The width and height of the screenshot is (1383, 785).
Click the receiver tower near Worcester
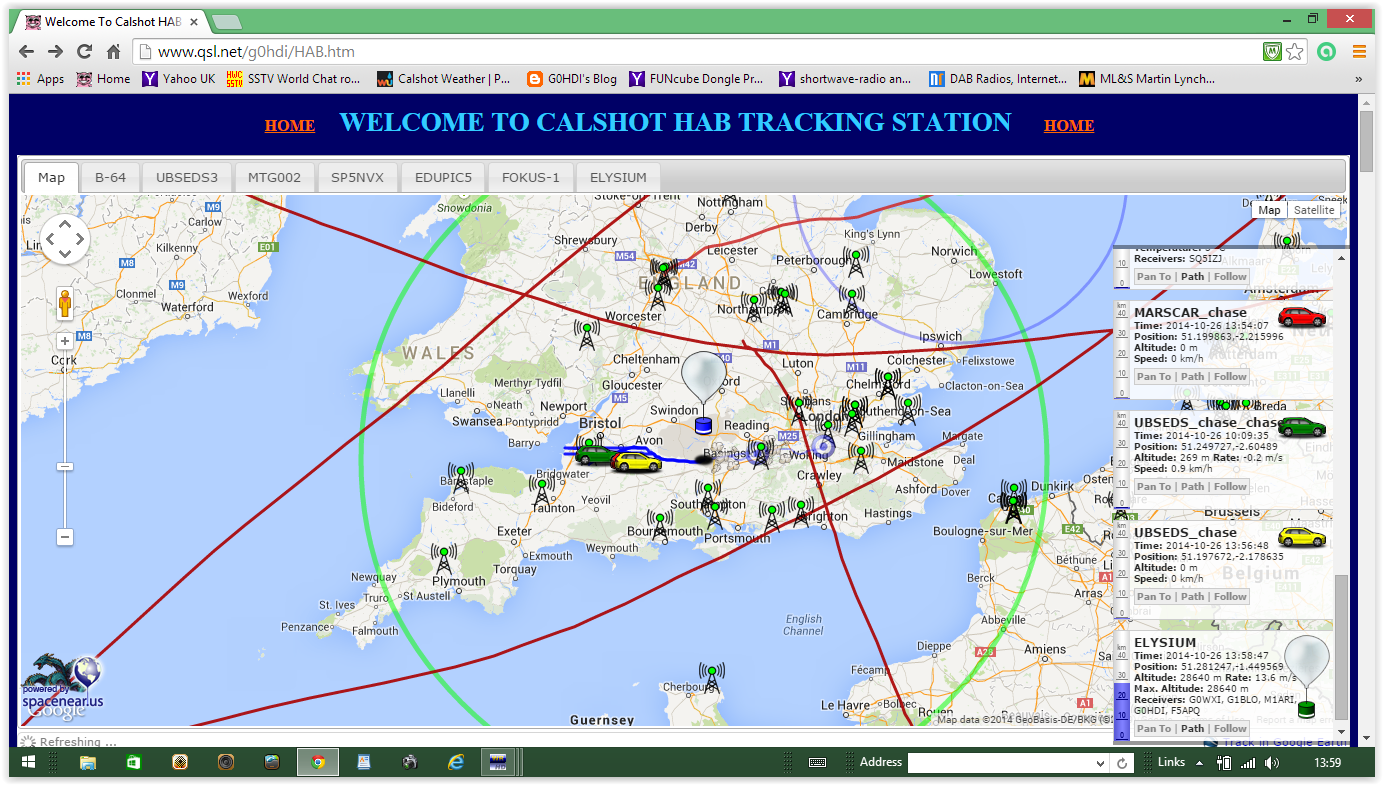[659, 294]
